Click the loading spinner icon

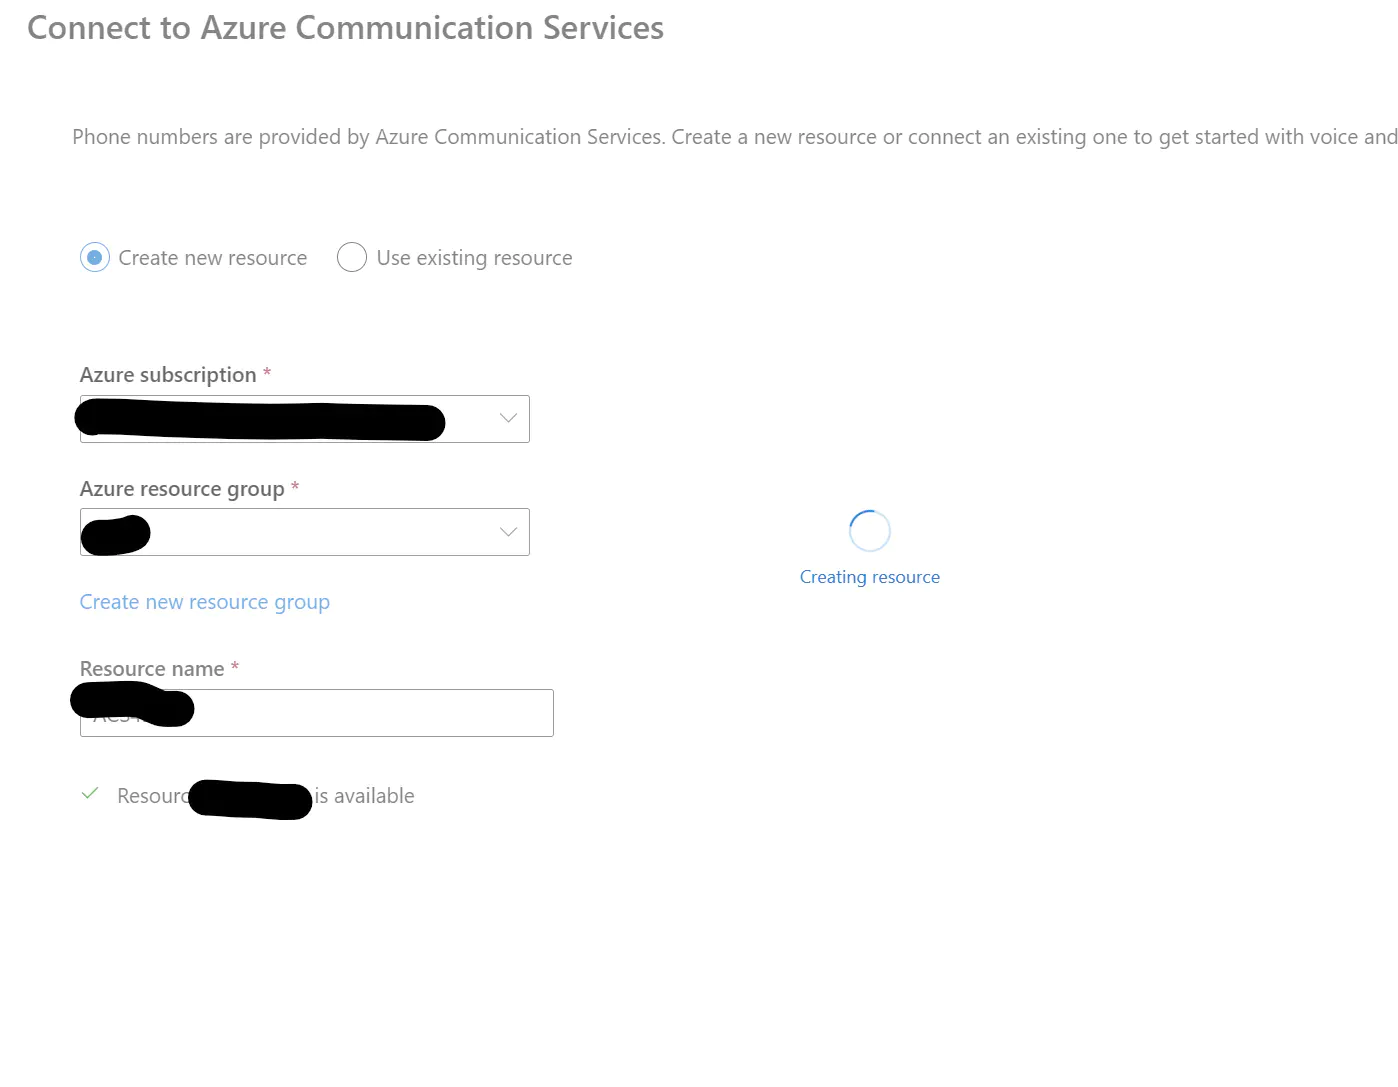tap(870, 531)
